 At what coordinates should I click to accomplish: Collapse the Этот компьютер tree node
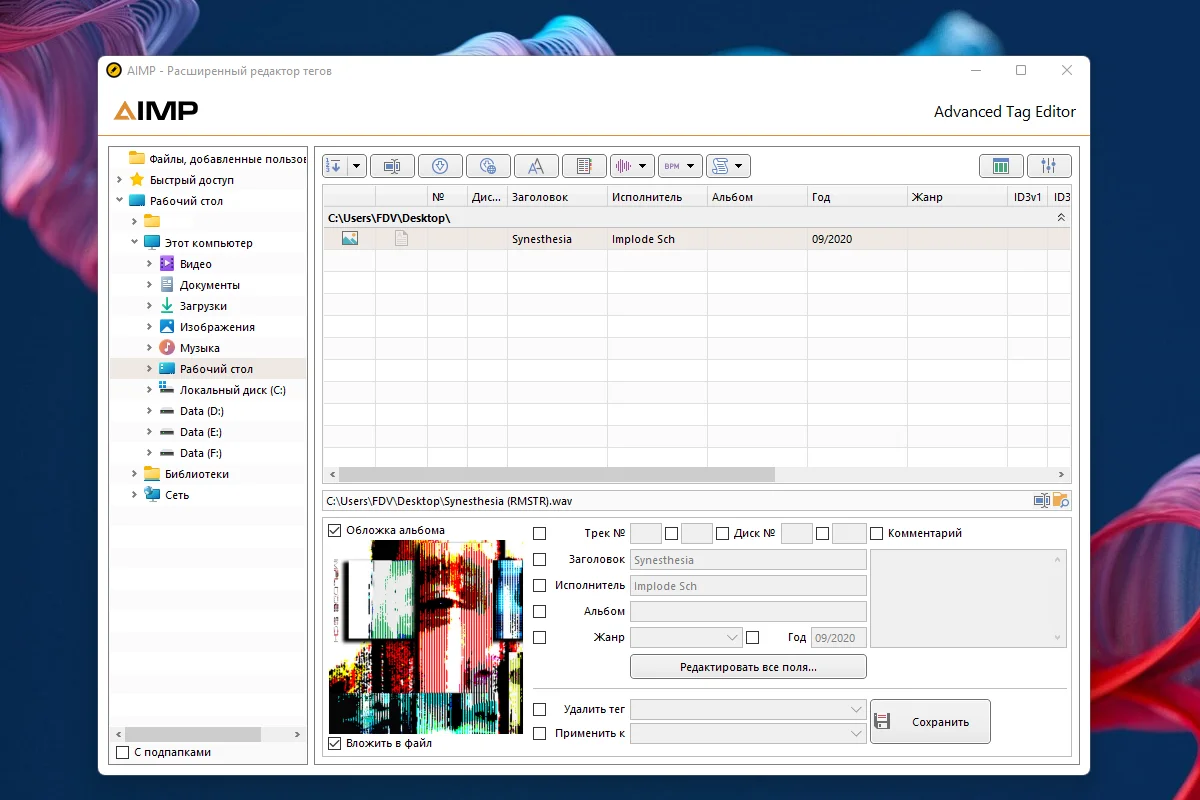[x=134, y=243]
